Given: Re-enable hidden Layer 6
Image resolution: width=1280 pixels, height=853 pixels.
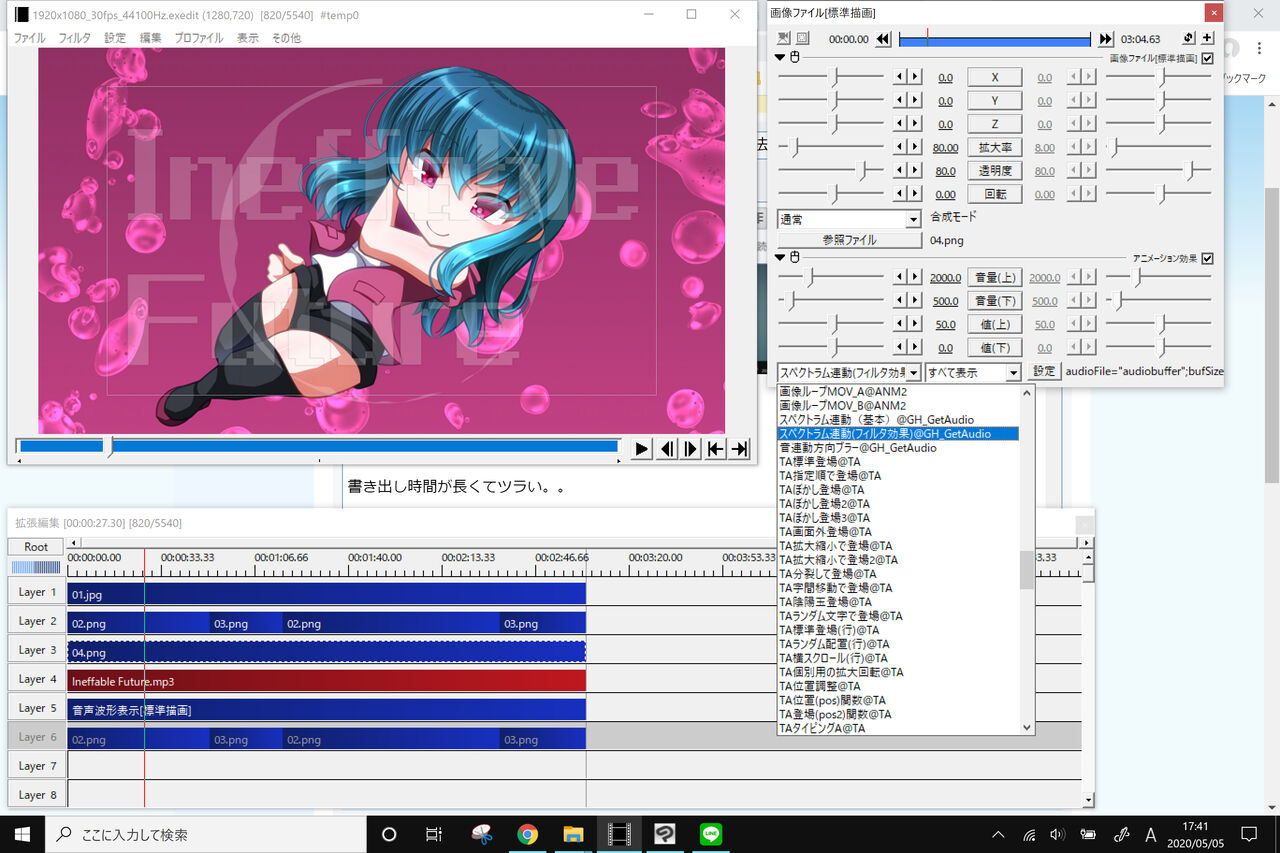Looking at the screenshot, I should [x=37, y=737].
